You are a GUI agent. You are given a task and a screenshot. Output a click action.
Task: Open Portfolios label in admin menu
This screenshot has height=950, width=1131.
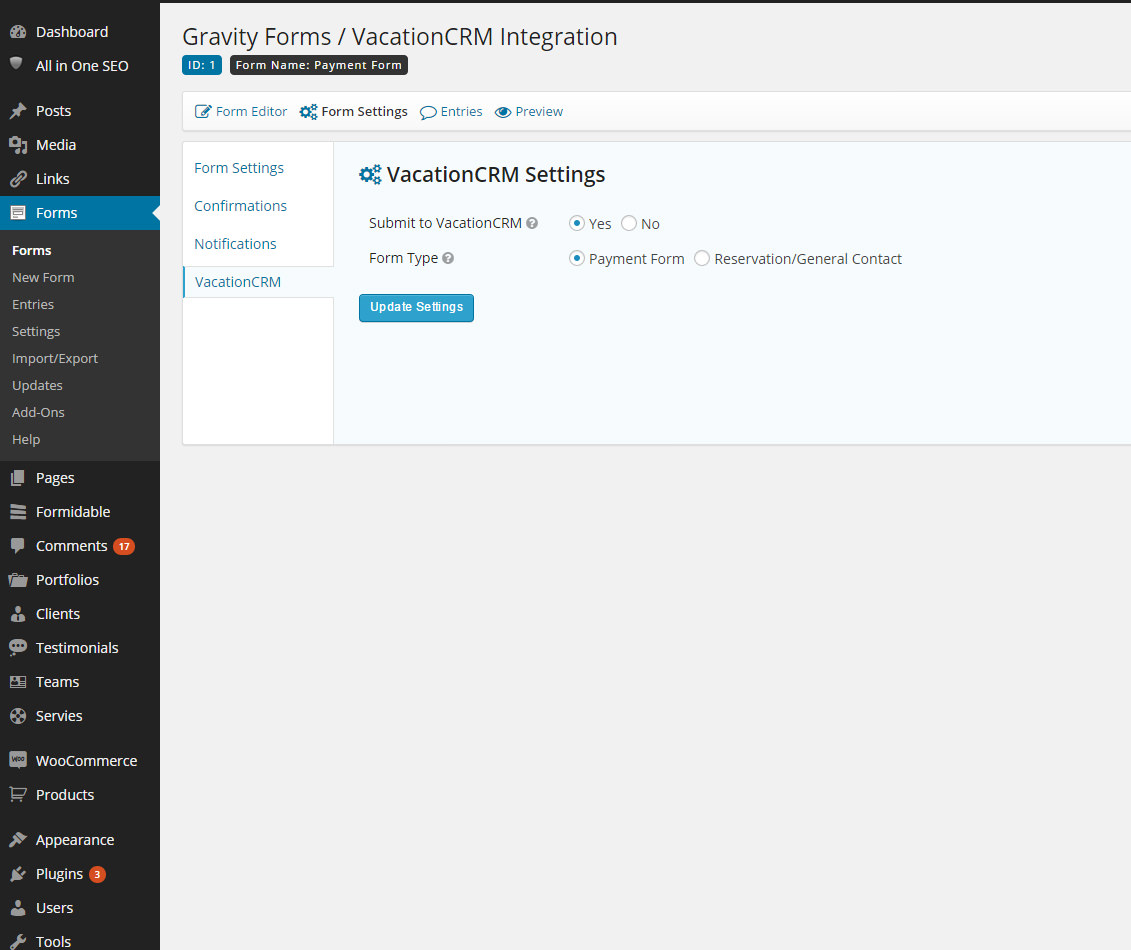(x=67, y=580)
